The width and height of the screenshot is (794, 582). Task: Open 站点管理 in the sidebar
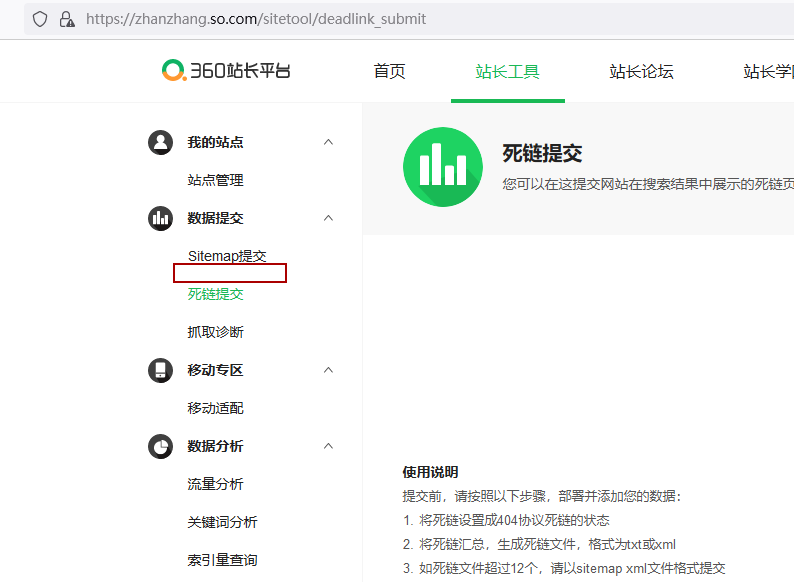215,180
